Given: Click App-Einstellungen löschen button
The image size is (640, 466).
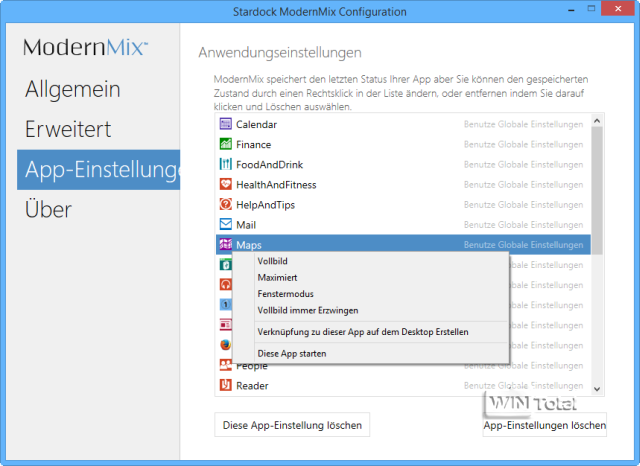Looking at the screenshot, I should 544,425.
